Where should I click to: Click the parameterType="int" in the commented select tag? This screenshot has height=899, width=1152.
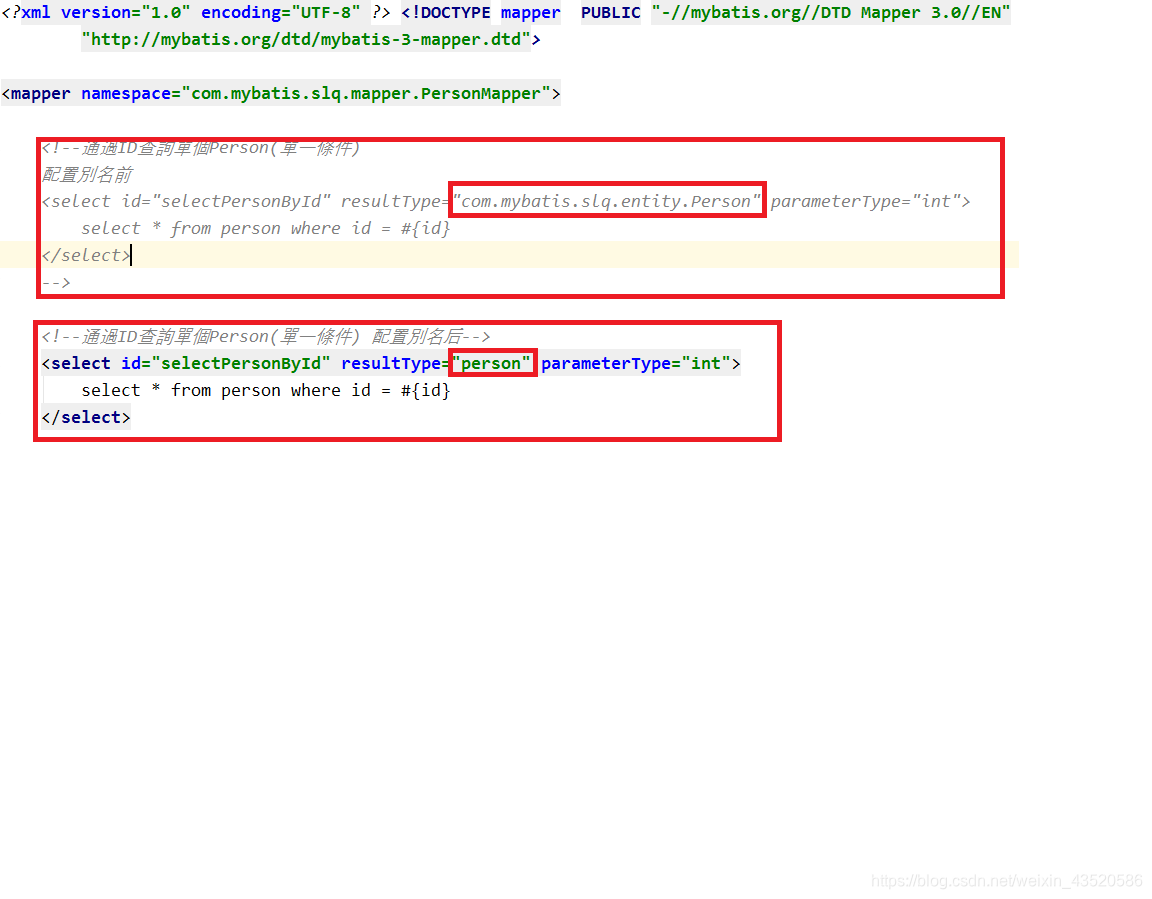(865, 201)
